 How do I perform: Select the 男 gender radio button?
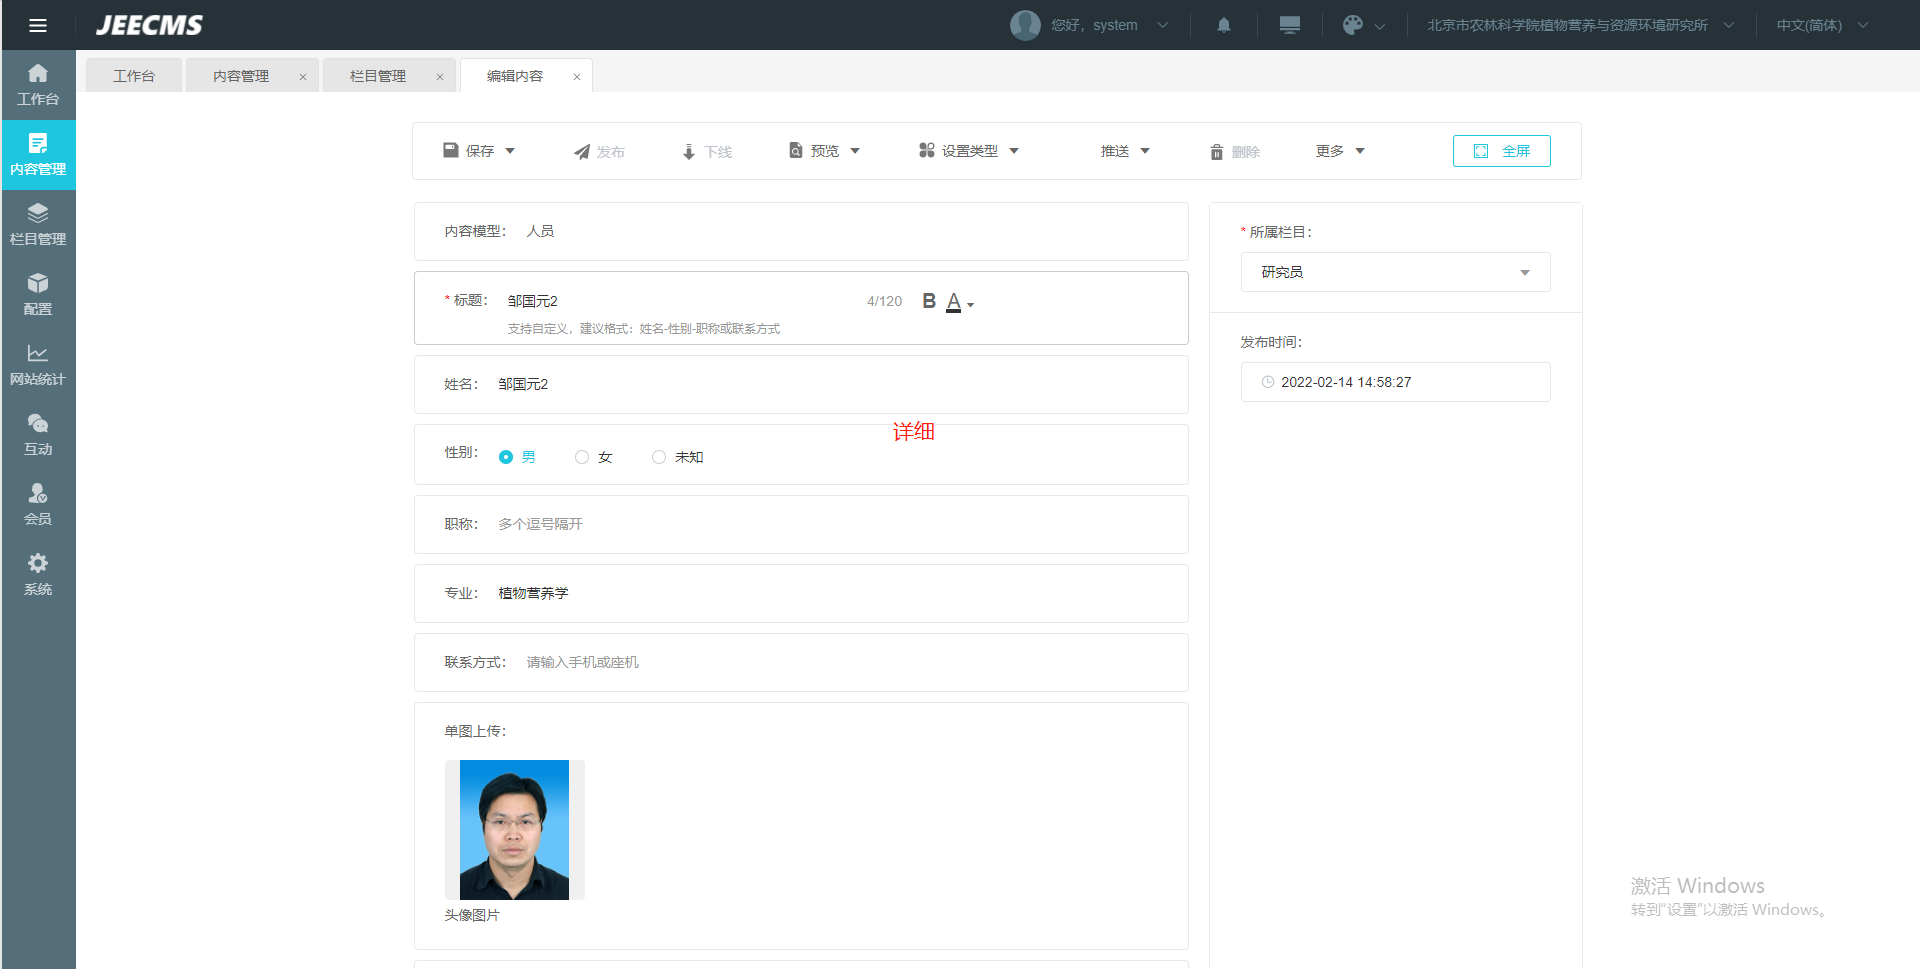[506, 457]
